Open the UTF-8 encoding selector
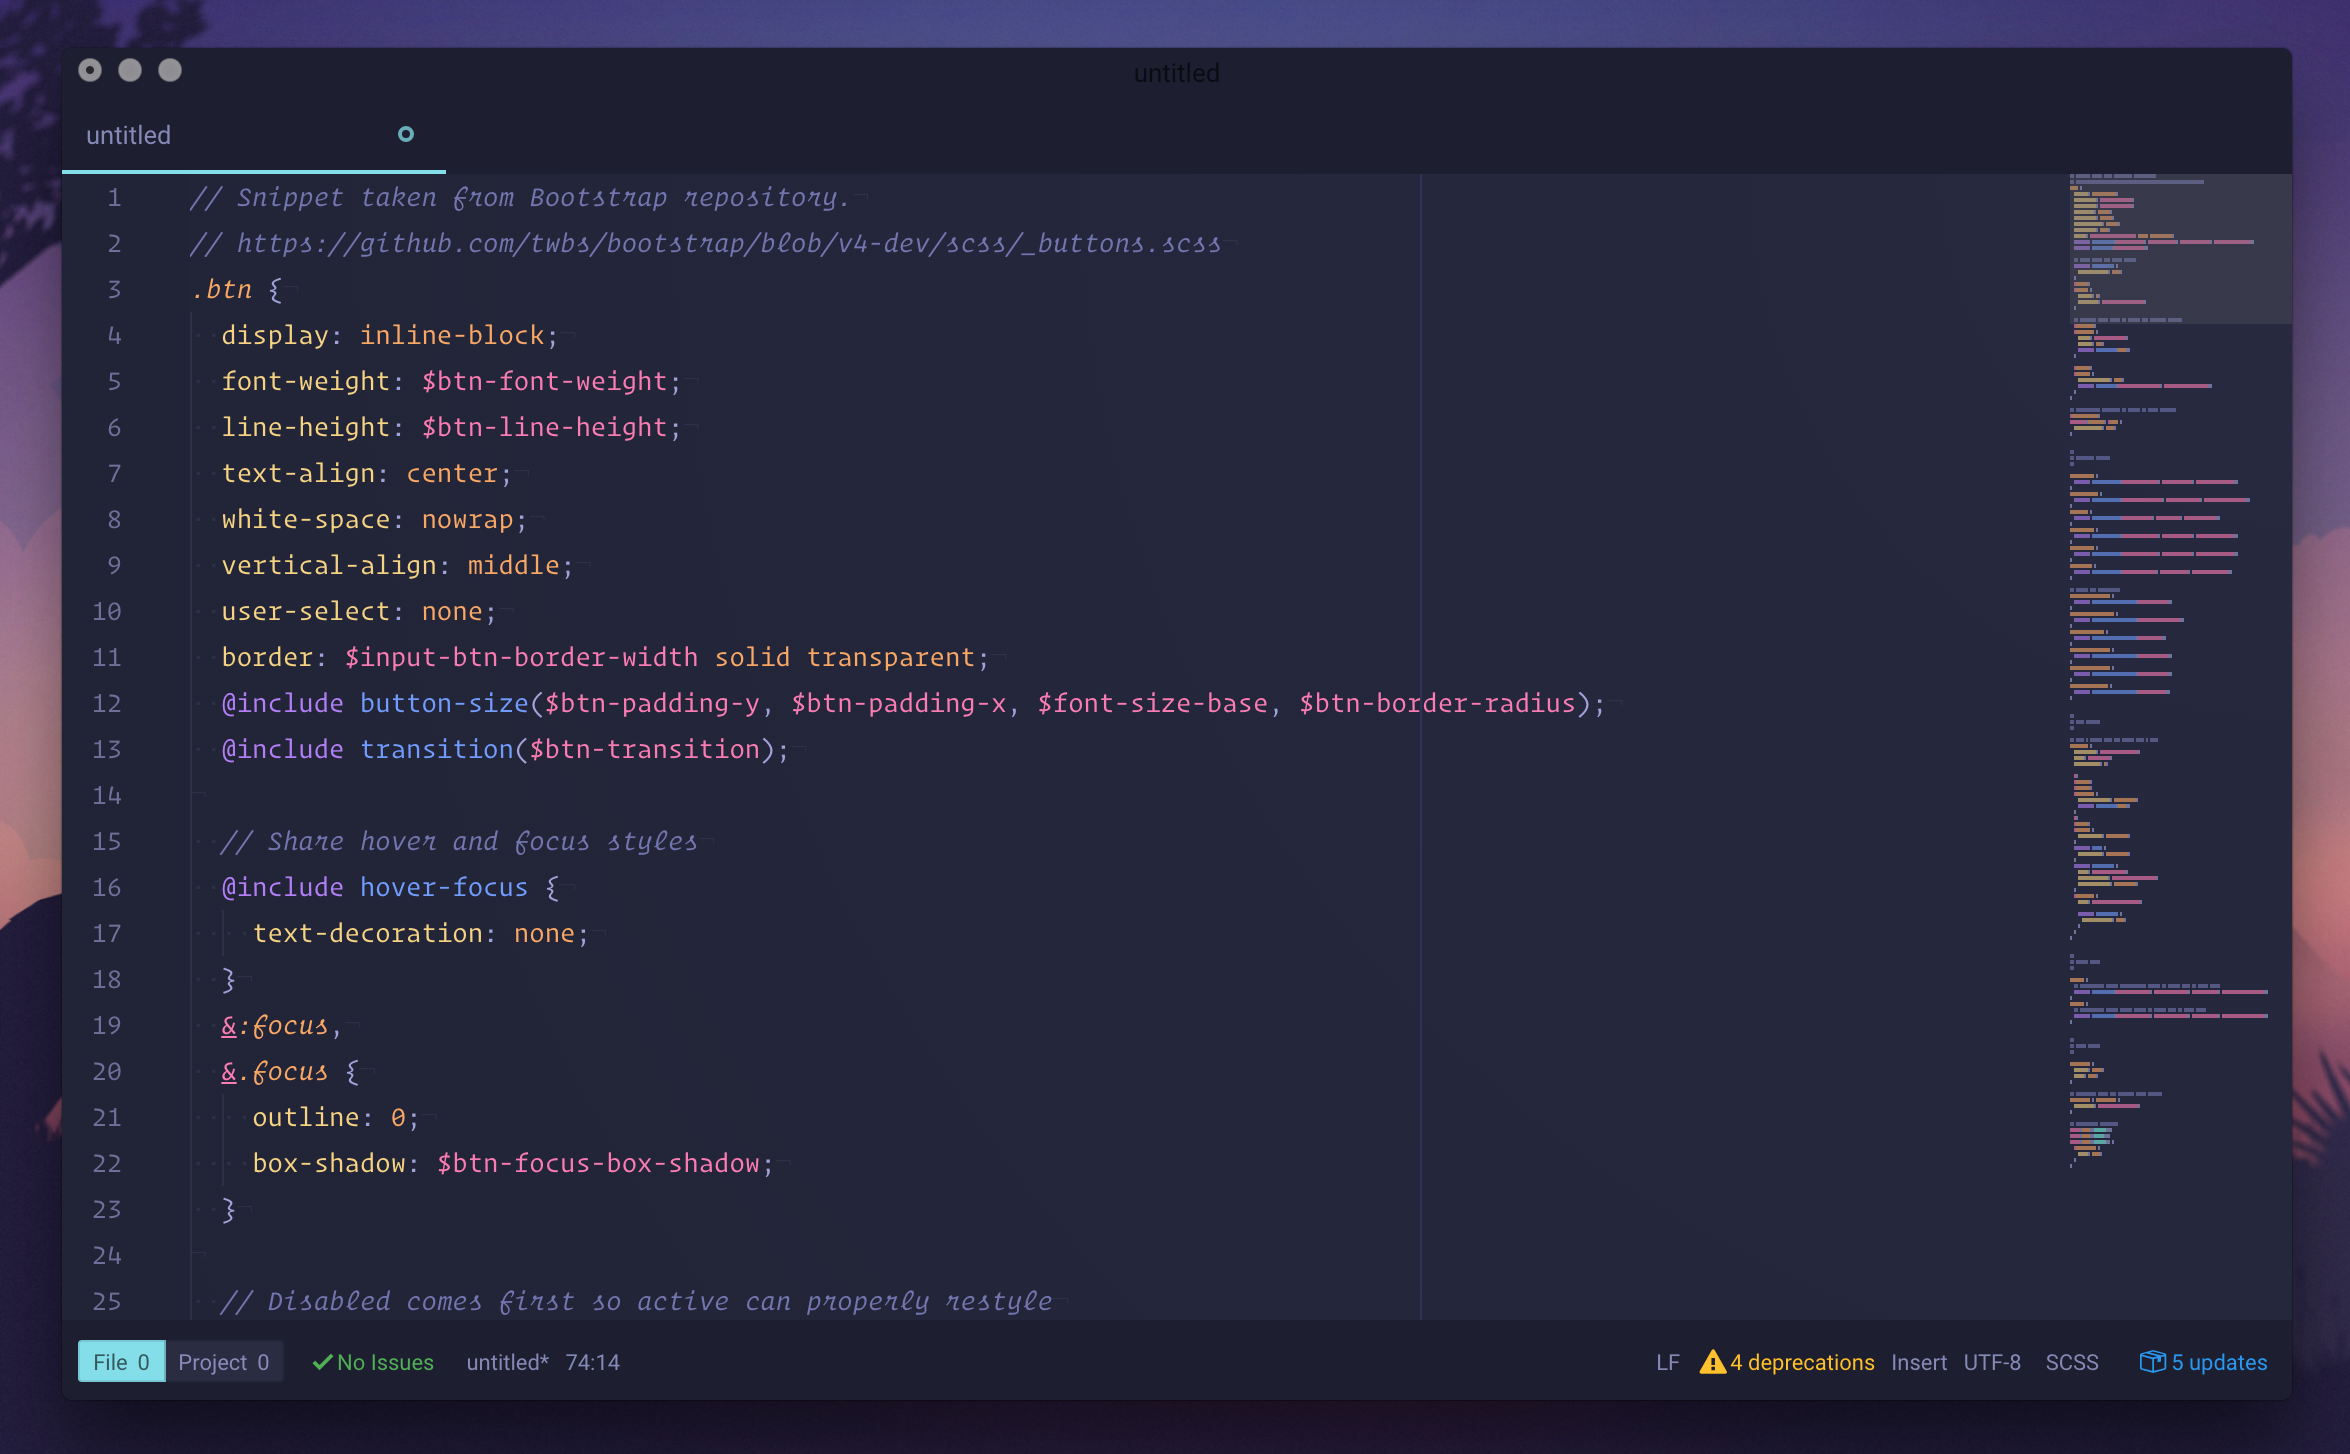This screenshot has width=2350, height=1454. (1991, 1362)
